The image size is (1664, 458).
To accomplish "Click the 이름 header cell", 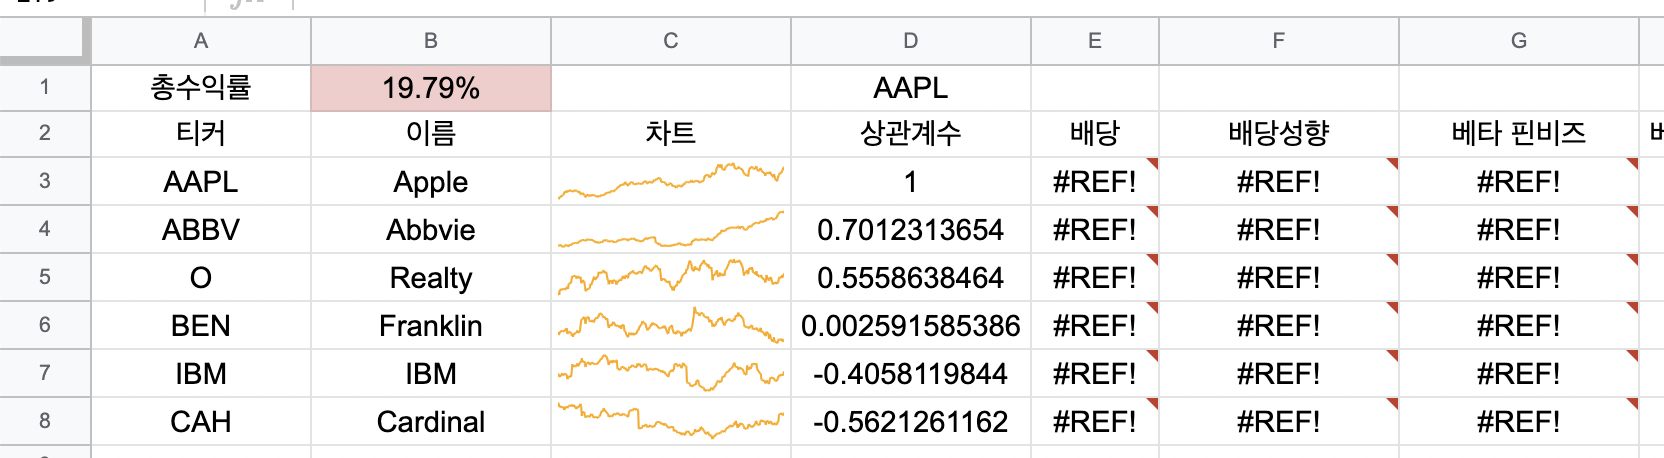I will 431,133.
